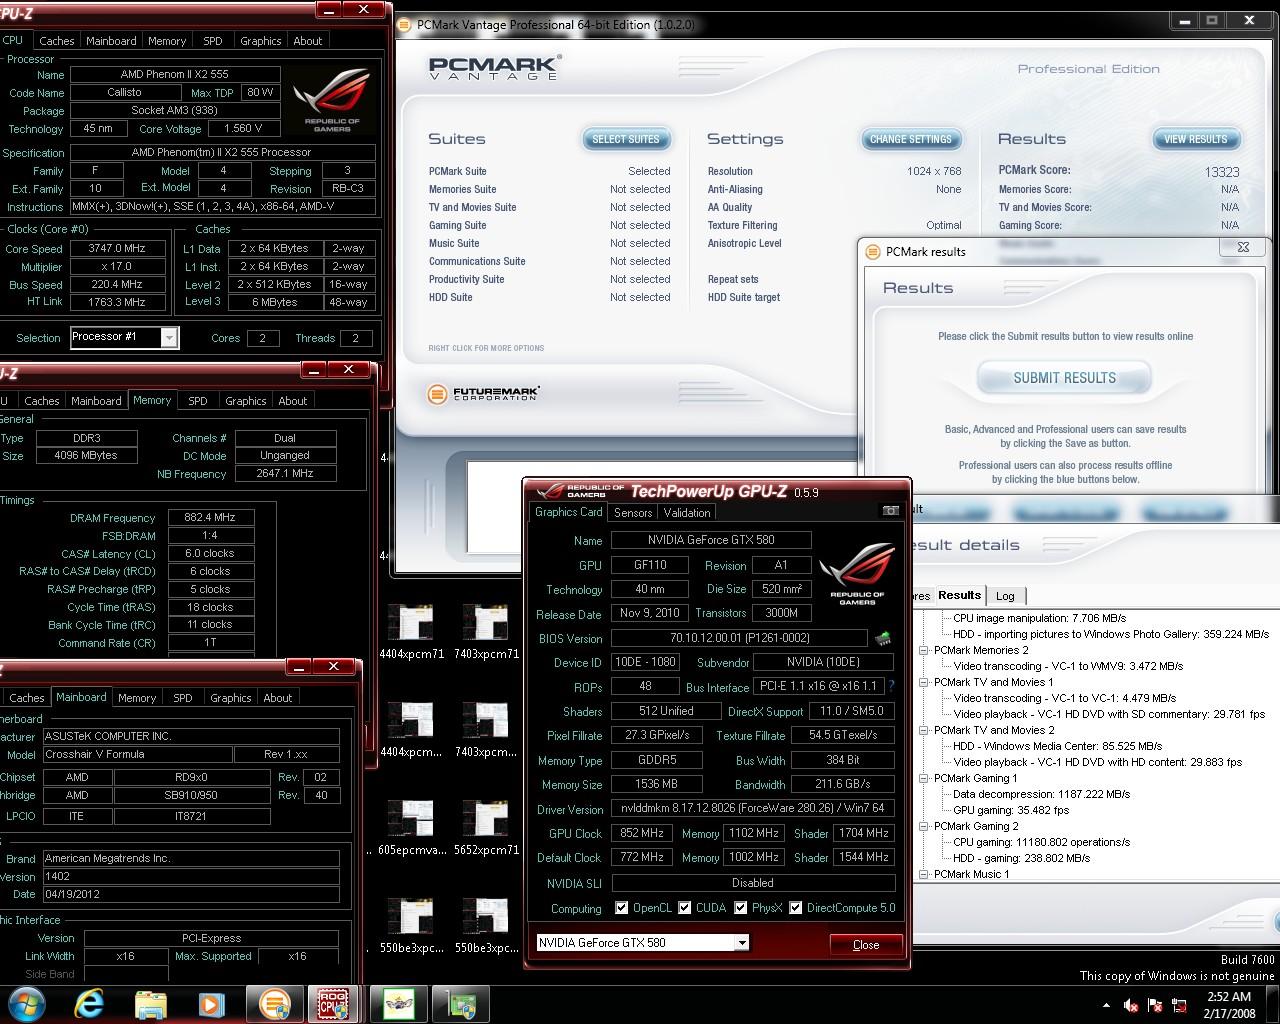The width and height of the screenshot is (1280, 1024).
Task: Click the PCMark results window icon
Action: coord(872,252)
